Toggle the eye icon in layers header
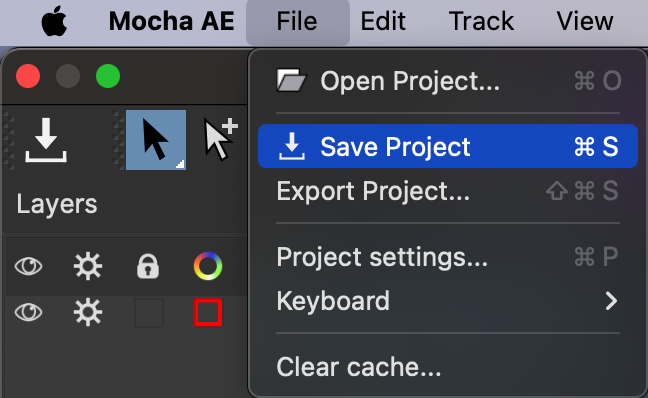The height and width of the screenshot is (398, 648). pos(28,266)
